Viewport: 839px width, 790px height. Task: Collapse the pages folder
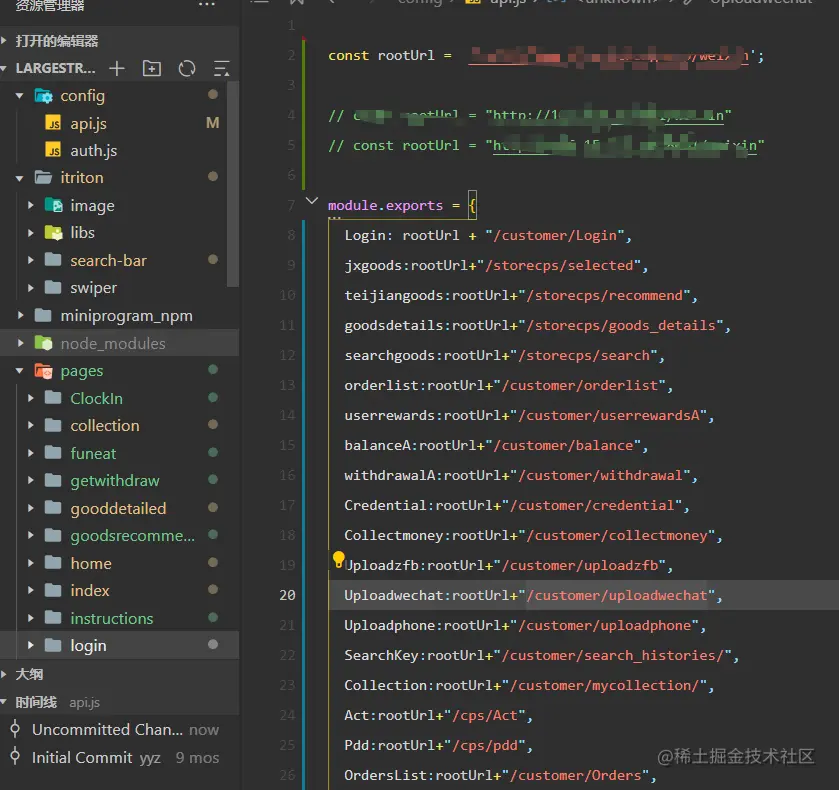pos(20,371)
